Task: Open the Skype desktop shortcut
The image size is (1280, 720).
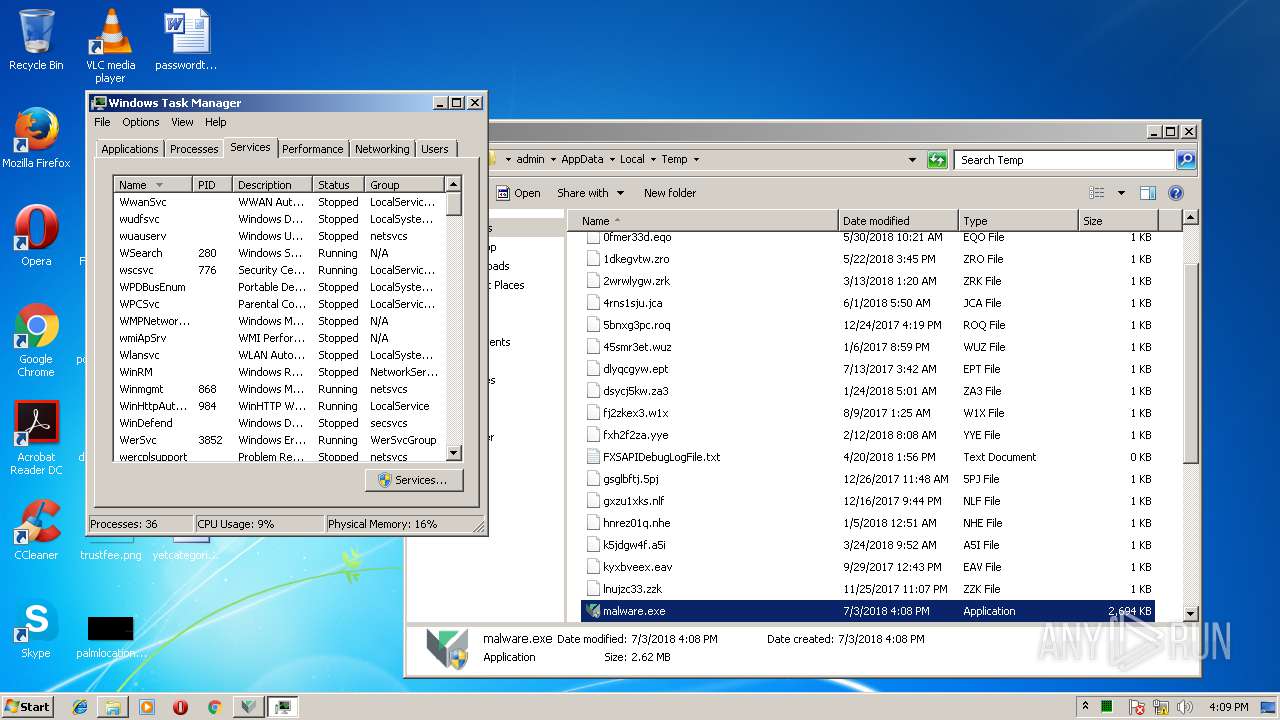Action: pos(36,628)
